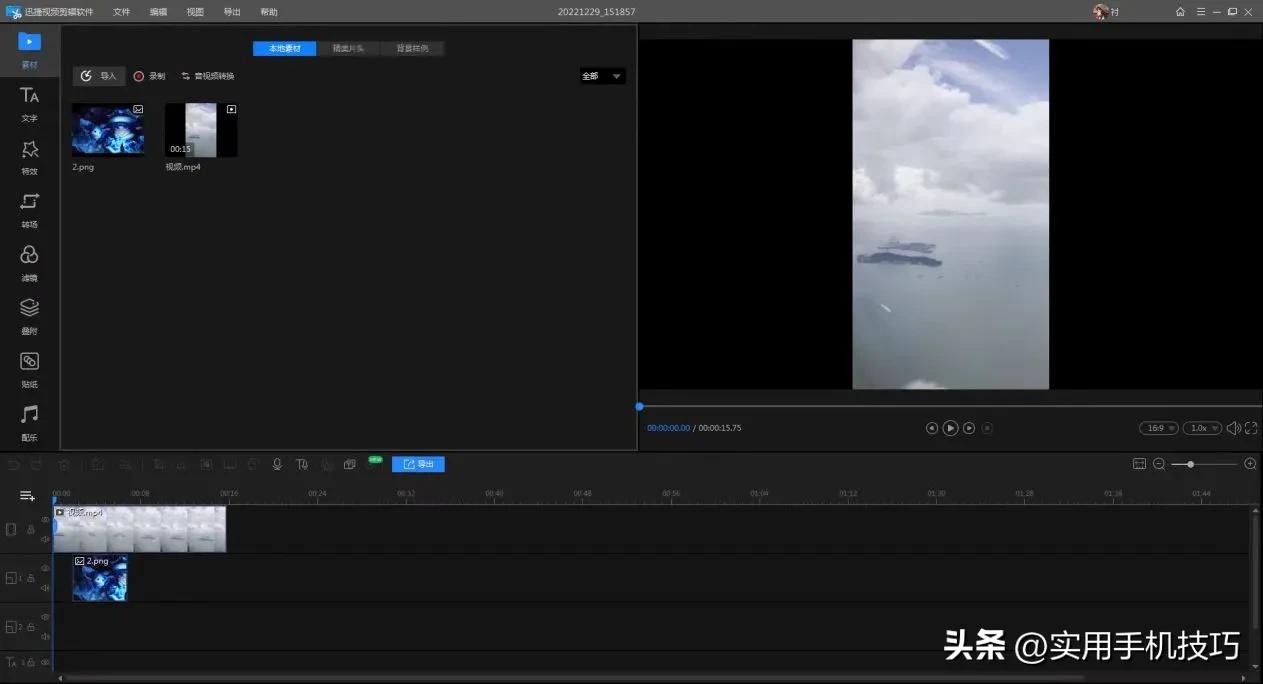Open the 帮助 menu
The width and height of the screenshot is (1263, 684).
pyautogui.click(x=268, y=12)
